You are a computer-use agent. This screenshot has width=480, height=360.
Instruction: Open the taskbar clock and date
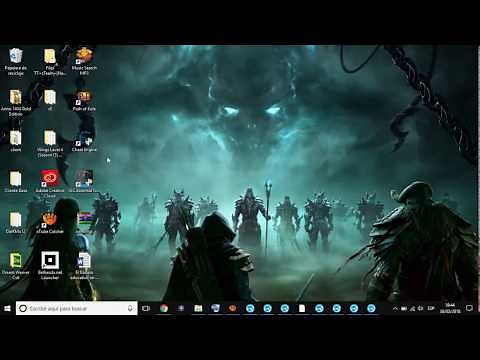click(450, 308)
